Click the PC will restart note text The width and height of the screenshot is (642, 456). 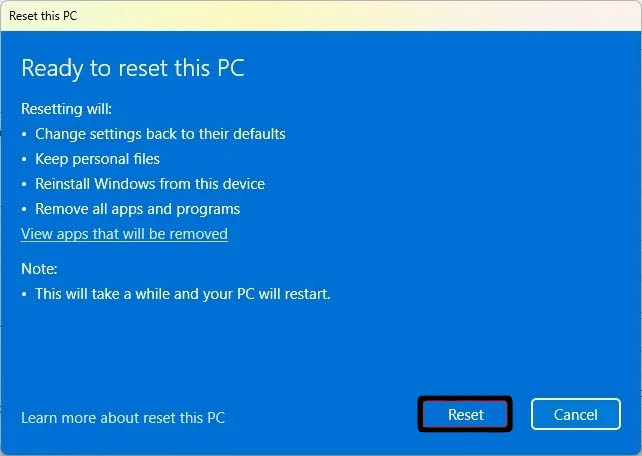[x=182, y=294]
